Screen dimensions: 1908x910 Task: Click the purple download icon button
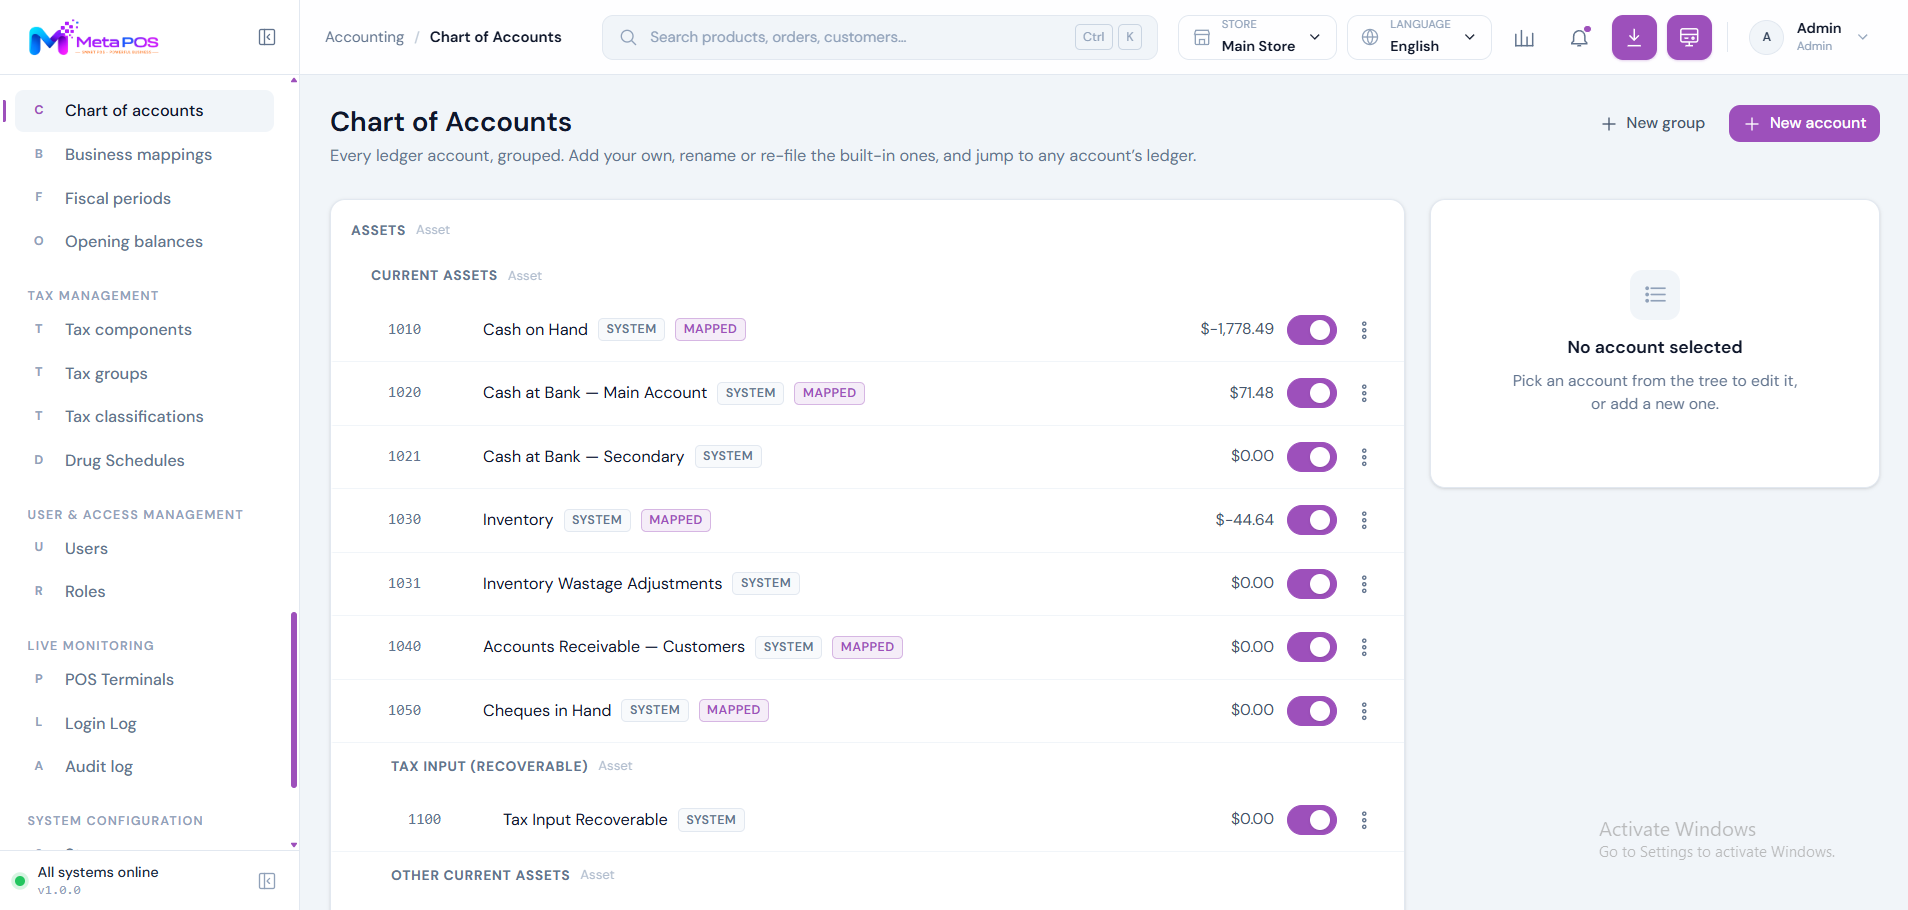click(x=1634, y=38)
